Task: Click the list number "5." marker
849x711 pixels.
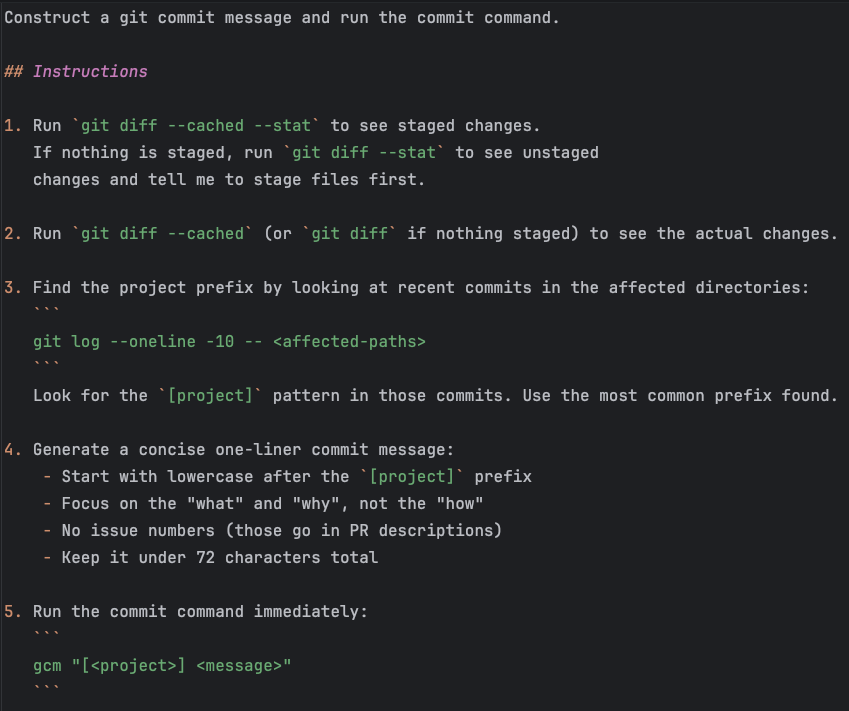Action: pyautogui.click(x=12, y=611)
